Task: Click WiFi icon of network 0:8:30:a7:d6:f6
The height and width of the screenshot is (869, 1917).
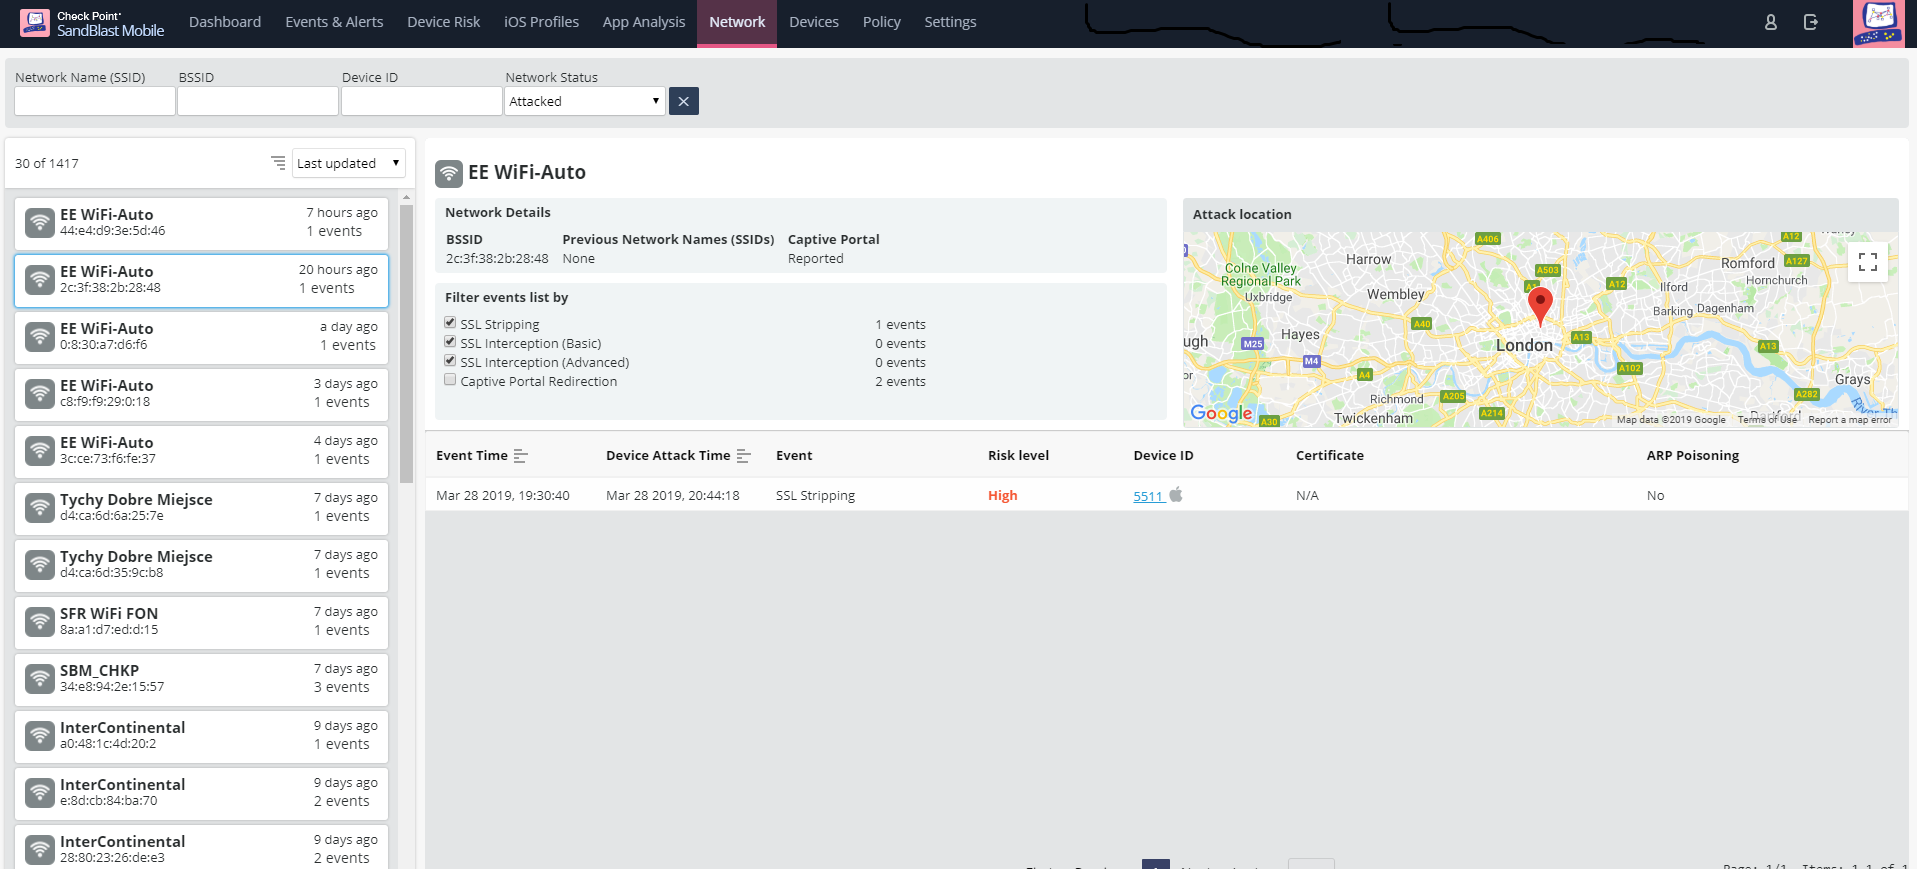Action: (40, 336)
